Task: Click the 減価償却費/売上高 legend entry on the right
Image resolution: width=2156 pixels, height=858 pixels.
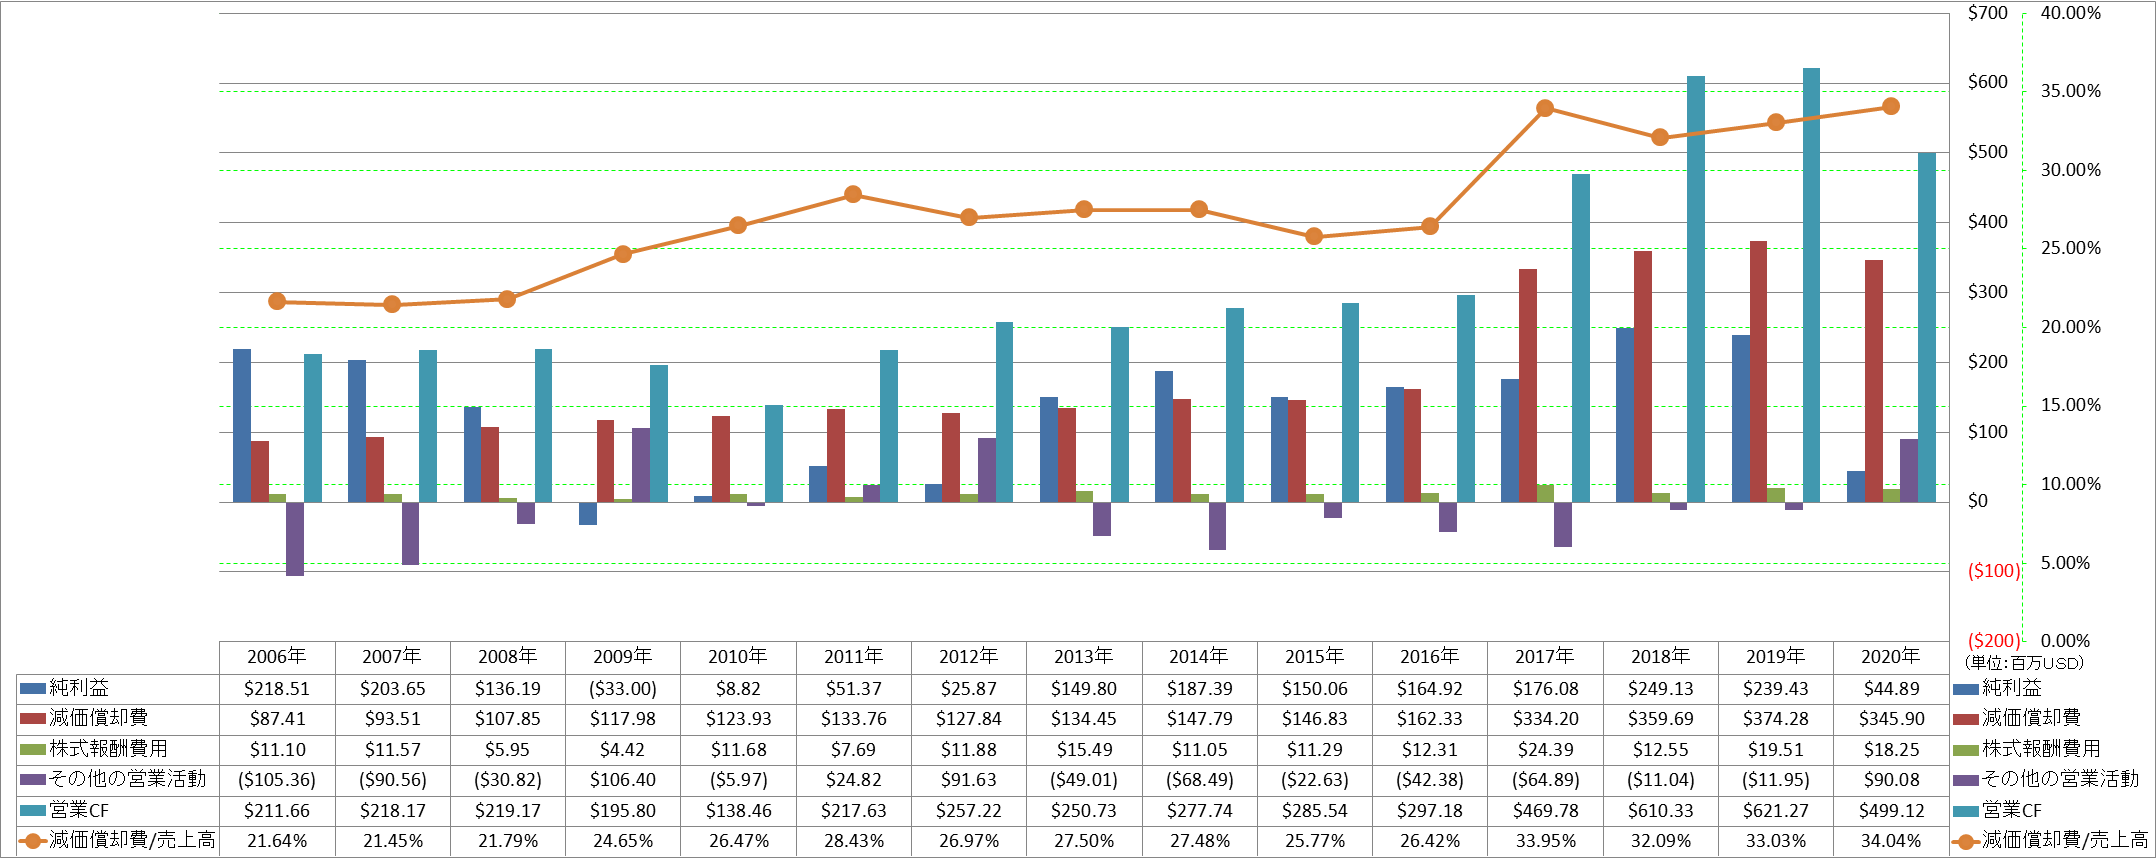Action: (2050, 841)
